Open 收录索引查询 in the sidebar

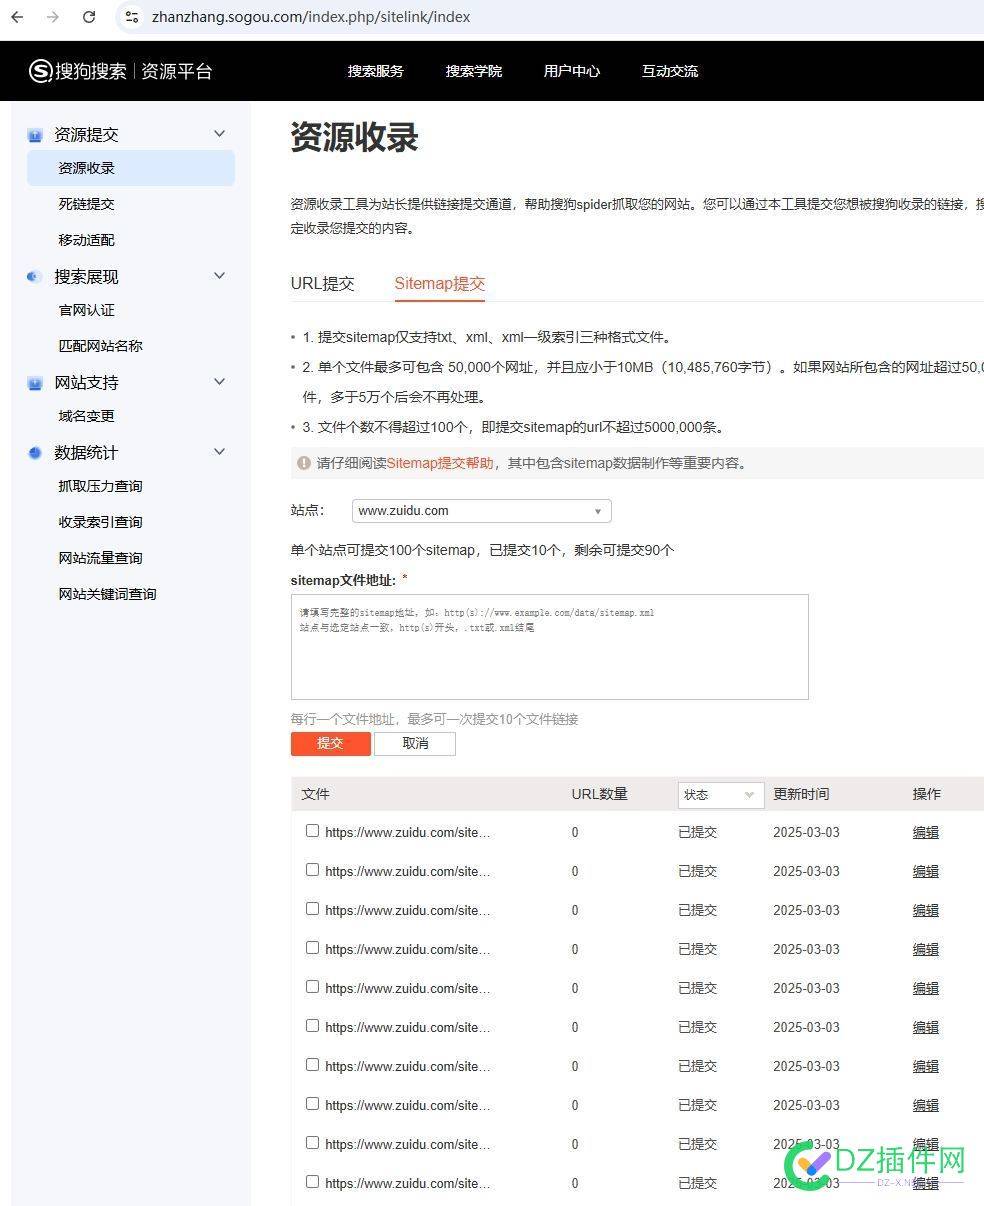[101, 522]
